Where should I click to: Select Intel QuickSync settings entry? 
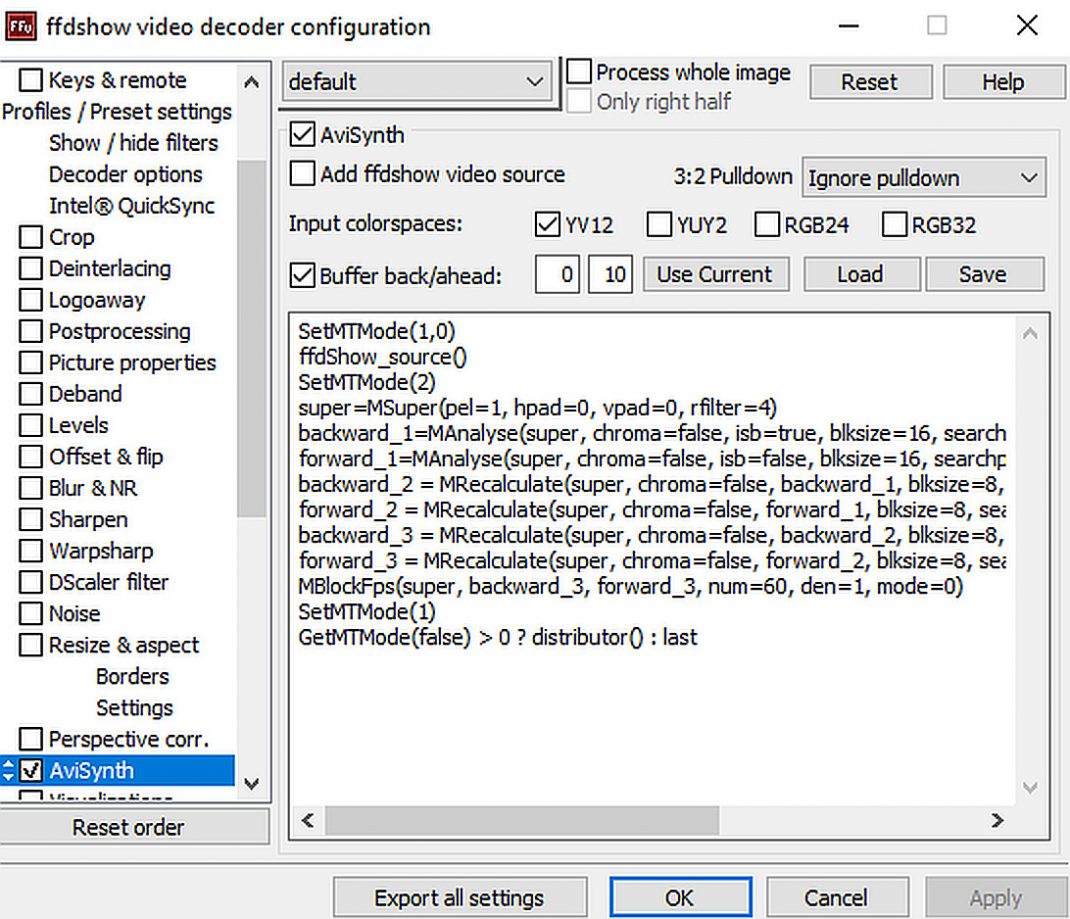132,206
